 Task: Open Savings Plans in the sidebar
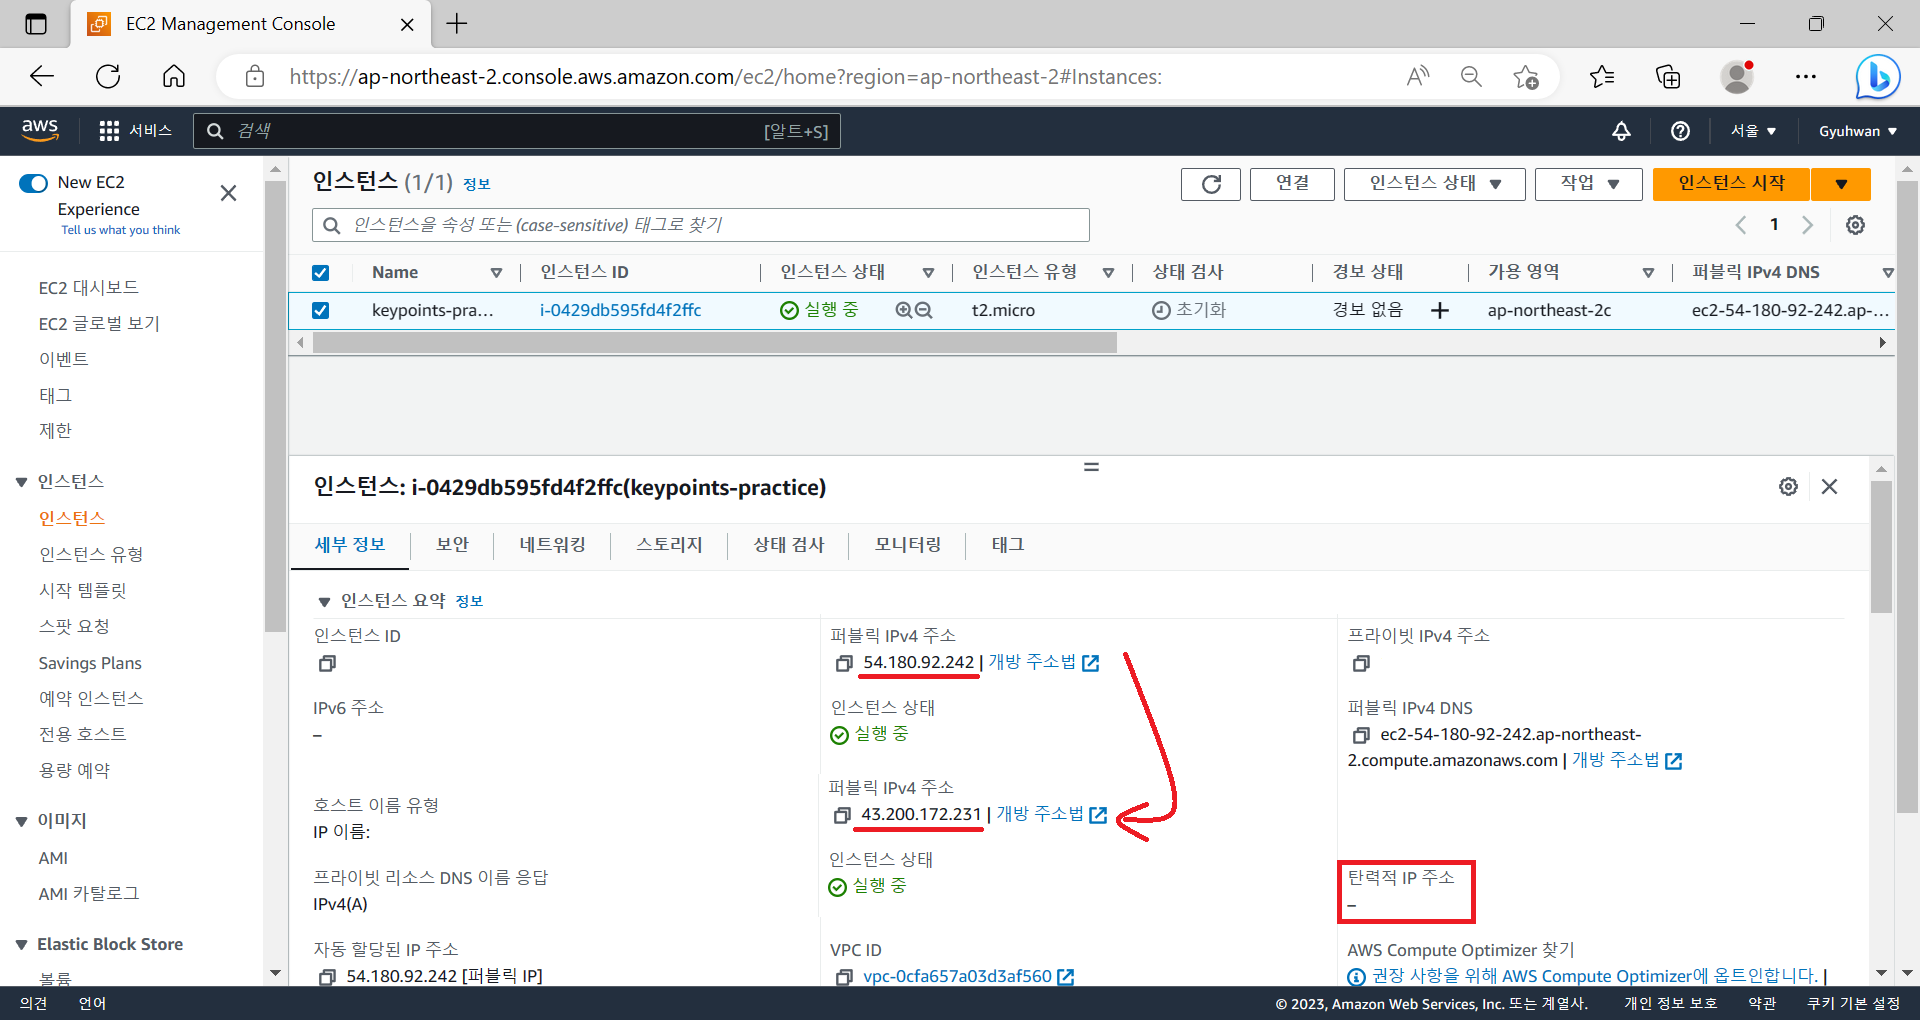[x=90, y=664]
